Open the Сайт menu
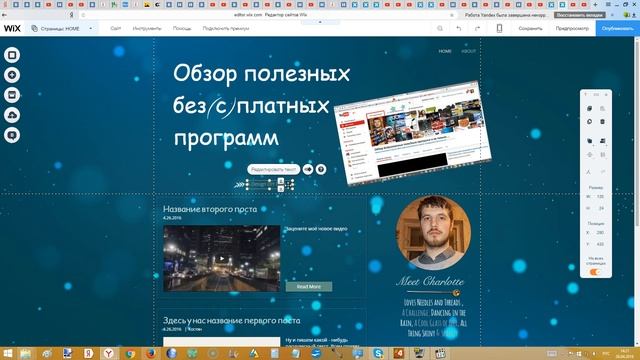Screen dimensions: 640x360 (x=116, y=29)
